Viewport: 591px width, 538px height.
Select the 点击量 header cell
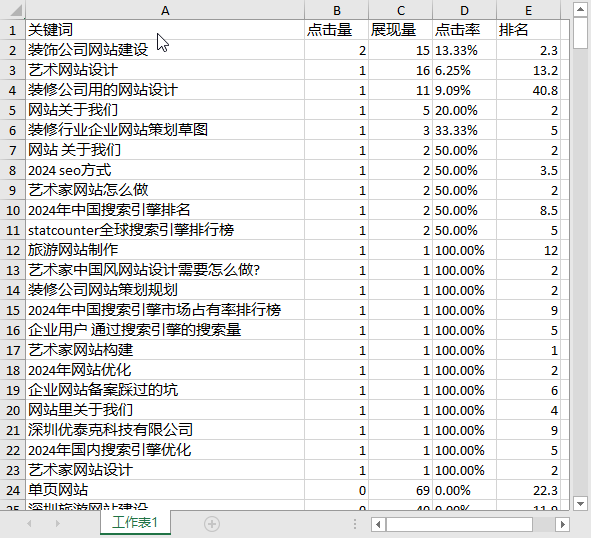pyautogui.click(x=336, y=30)
